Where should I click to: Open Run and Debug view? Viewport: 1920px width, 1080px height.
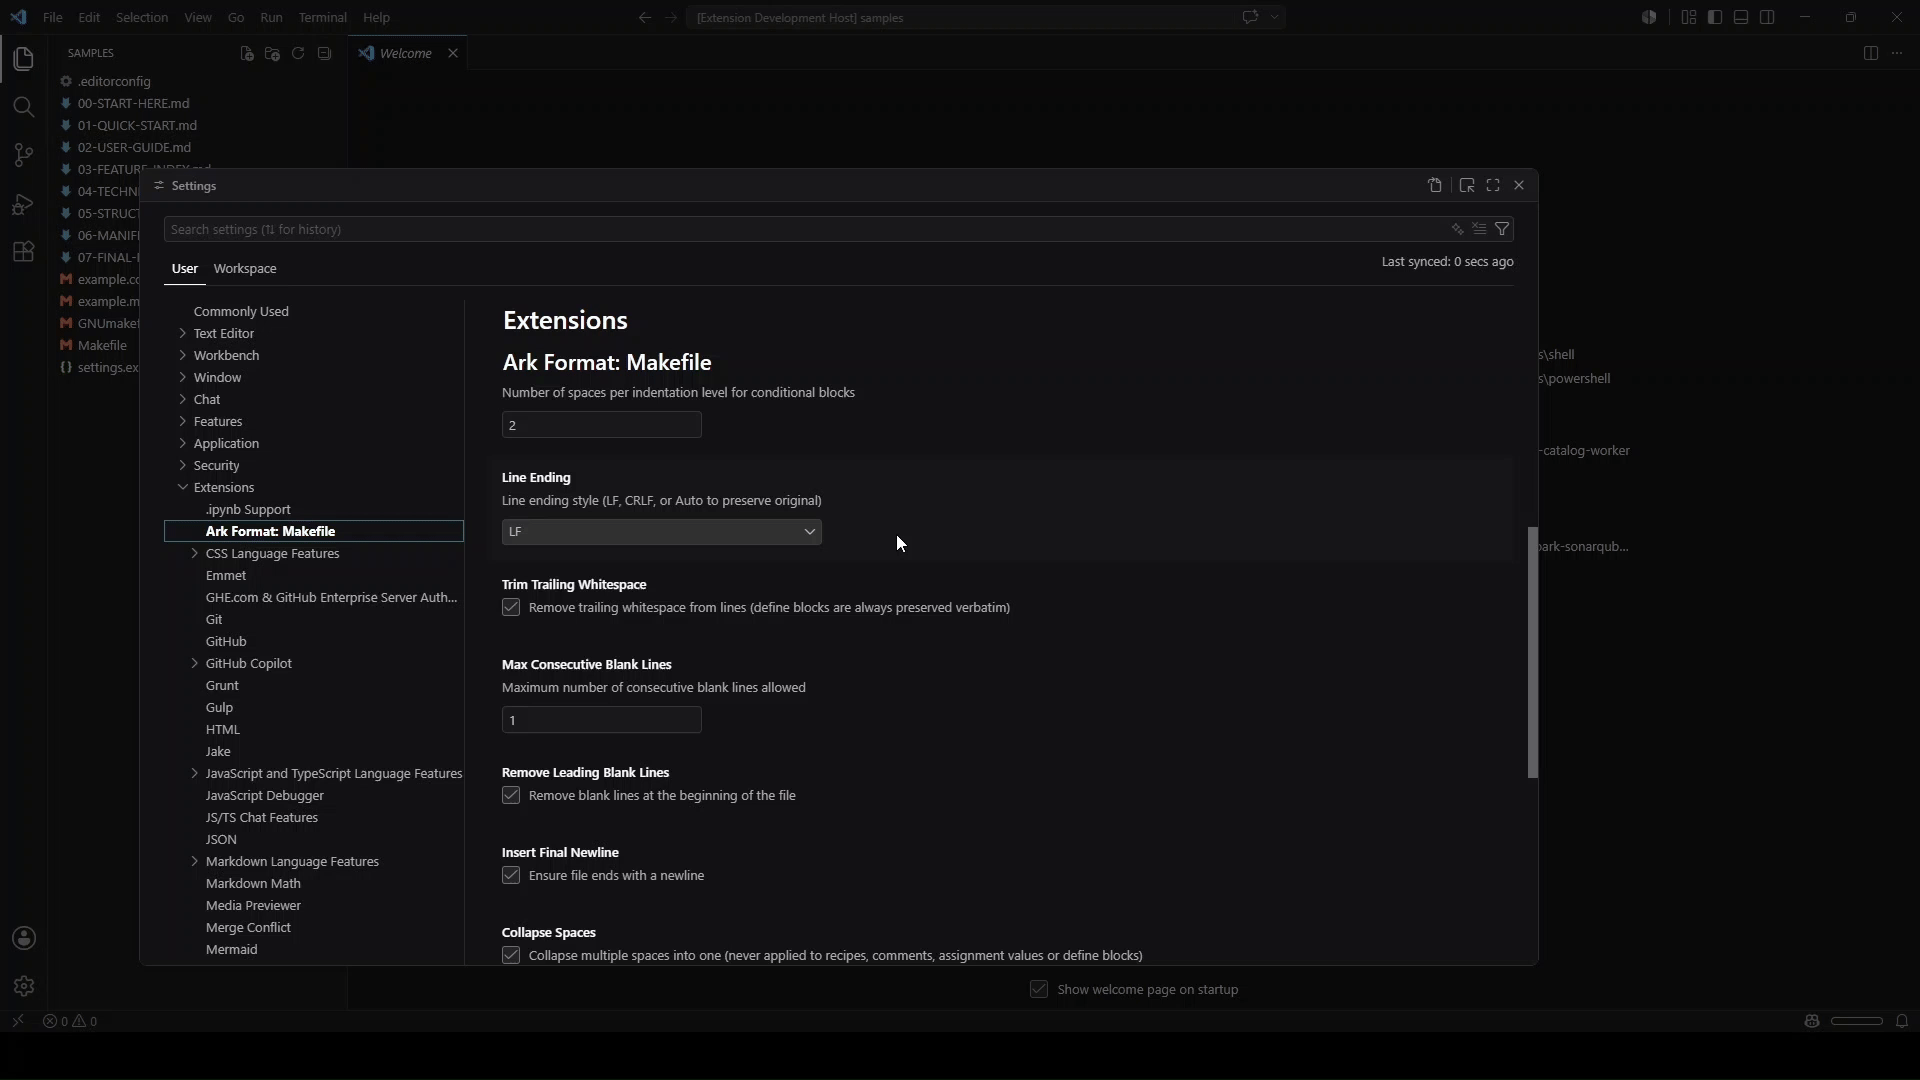coord(23,203)
